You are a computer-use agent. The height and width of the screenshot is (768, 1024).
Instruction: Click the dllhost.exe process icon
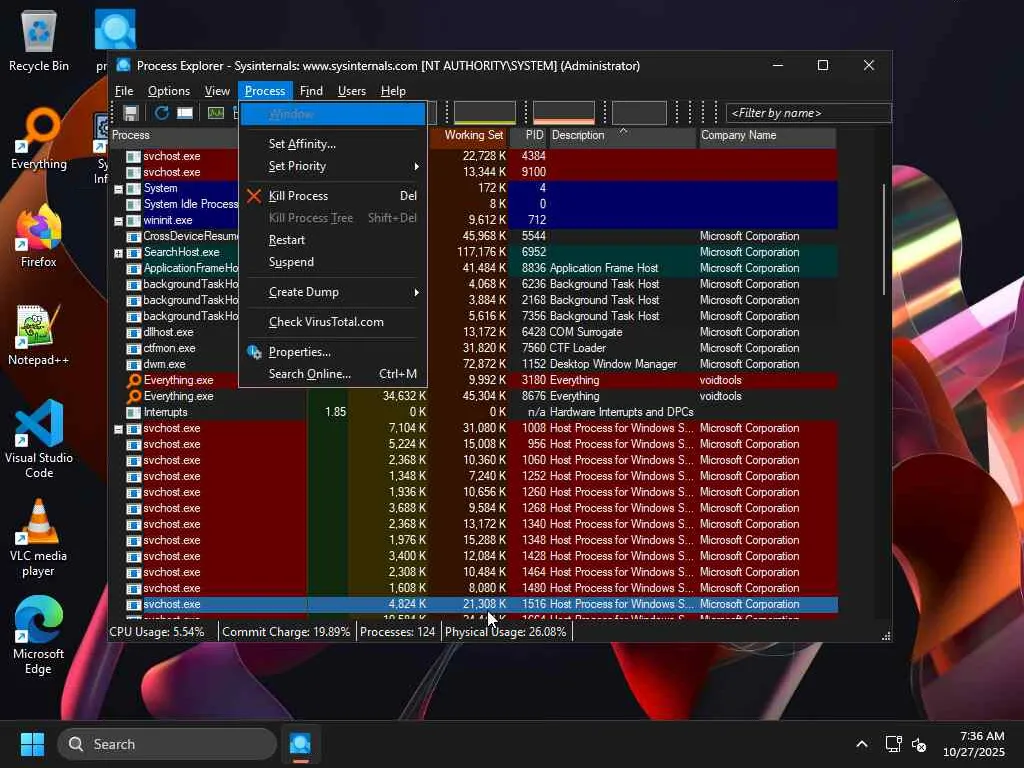coord(133,332)
